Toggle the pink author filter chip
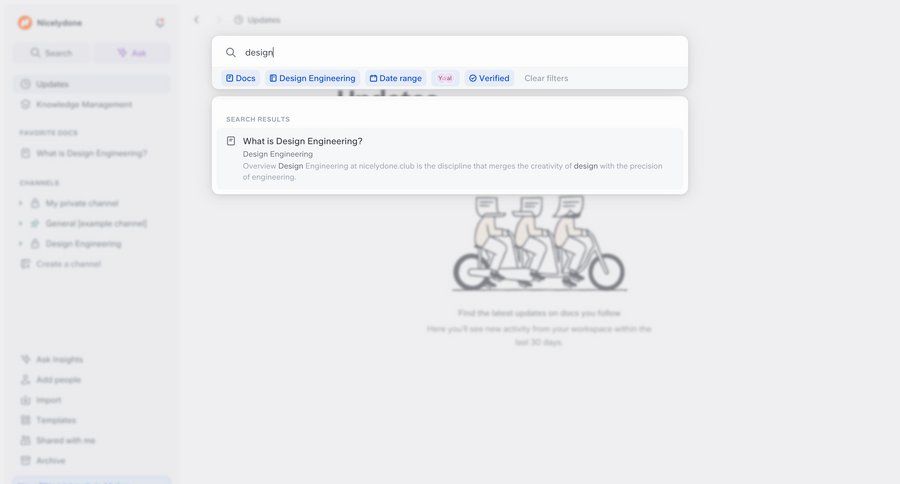The width and height of the screenshot is (900, 484). [445, 78]
